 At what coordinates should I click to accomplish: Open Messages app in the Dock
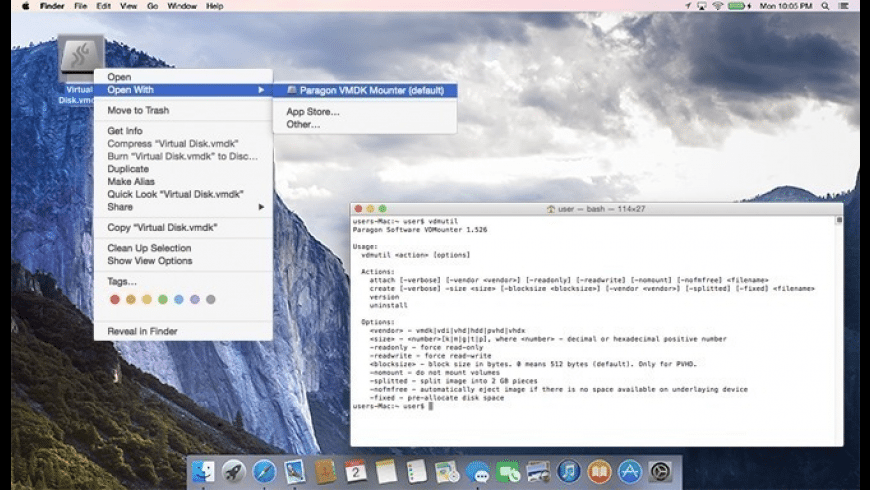[478, 472]
